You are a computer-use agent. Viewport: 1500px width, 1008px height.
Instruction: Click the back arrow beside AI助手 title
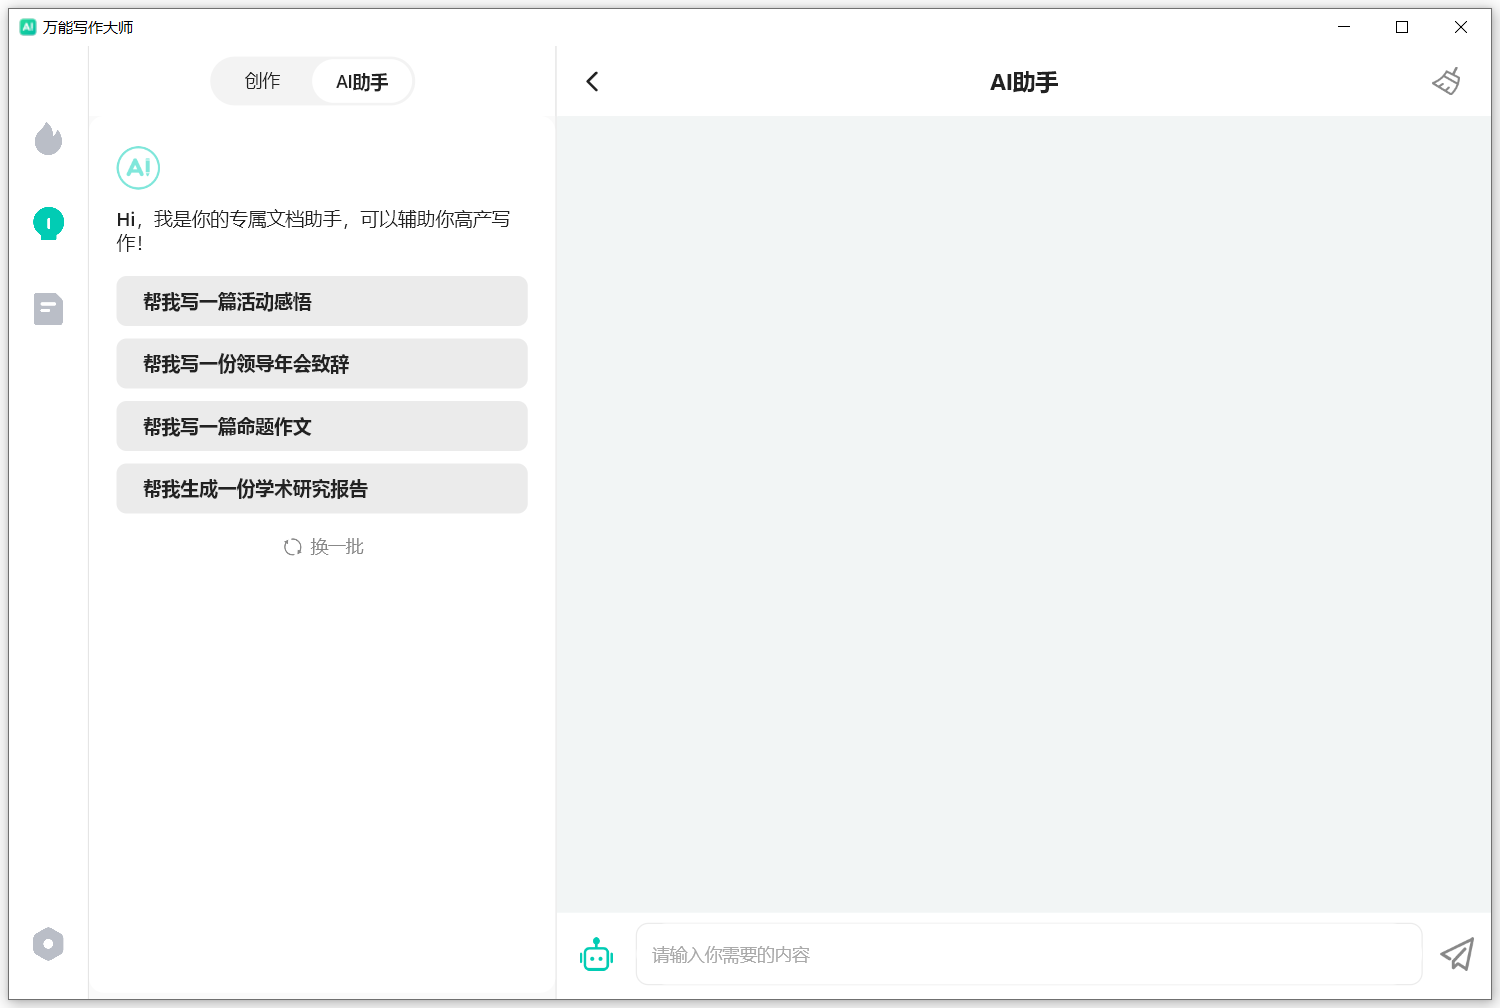[592, 82]
